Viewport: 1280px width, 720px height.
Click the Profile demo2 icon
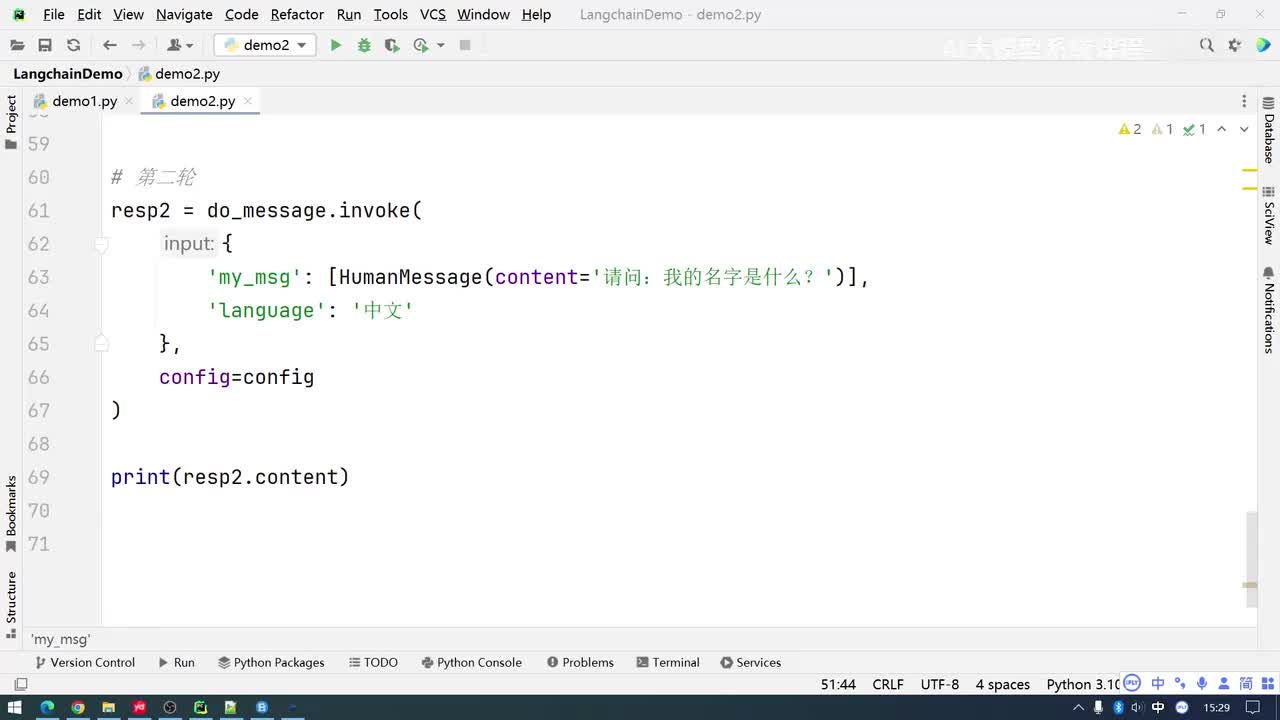tap(421, 45)
